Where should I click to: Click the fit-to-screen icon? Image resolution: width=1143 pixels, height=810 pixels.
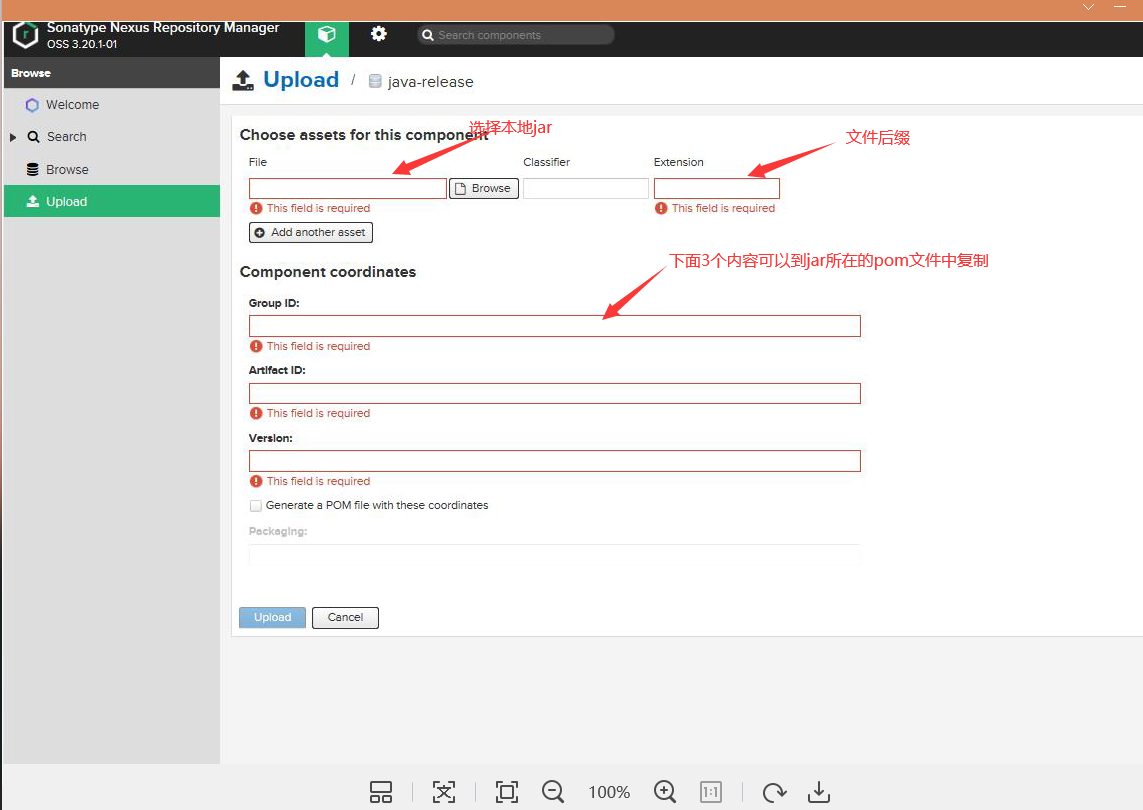coord(507,792)
